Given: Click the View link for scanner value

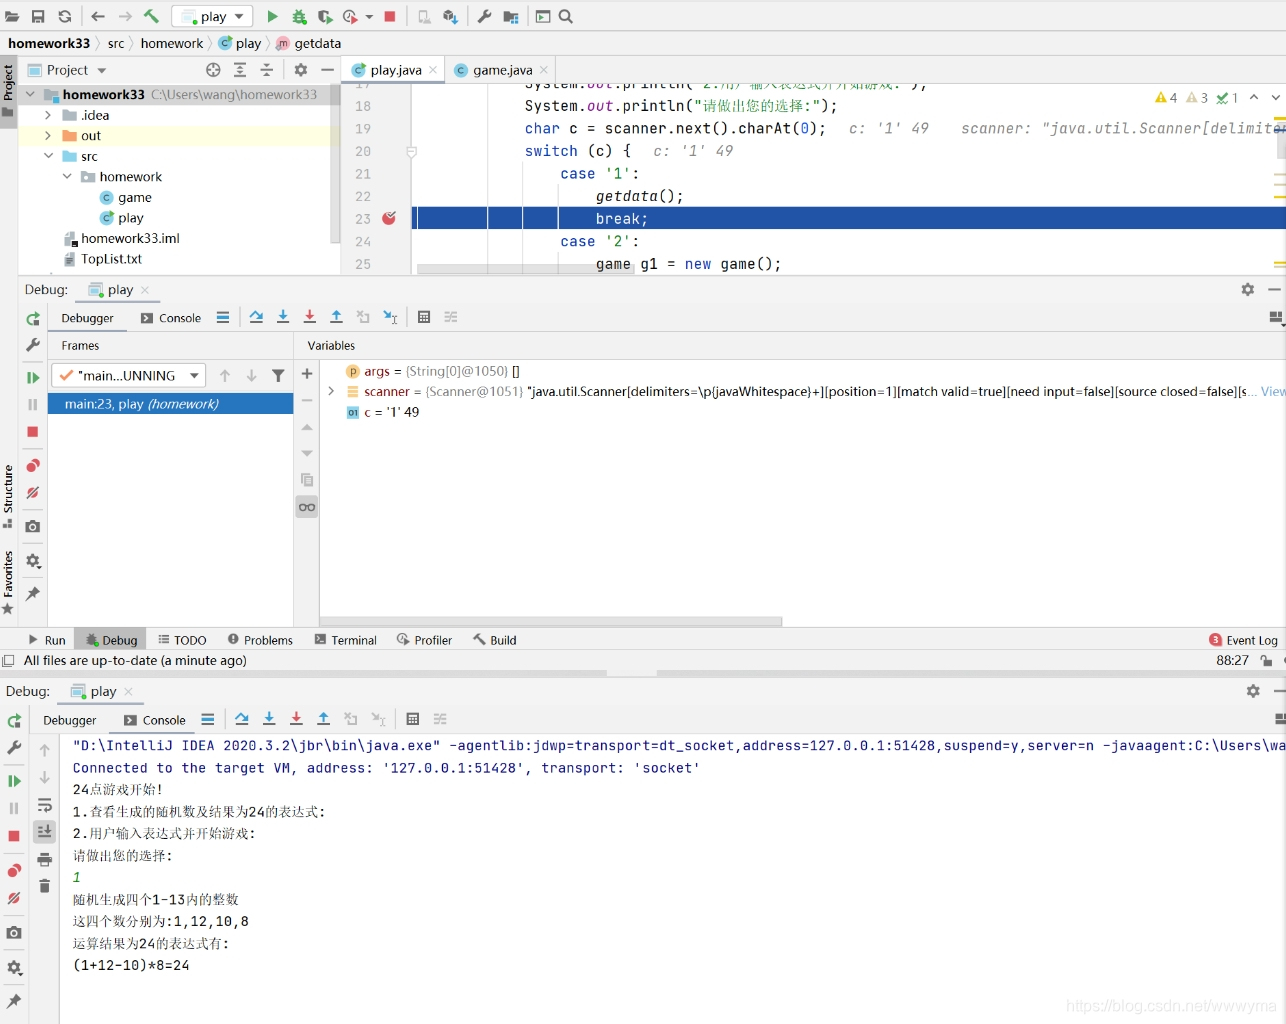Looking at the screenshot, I should [1272, 391].
